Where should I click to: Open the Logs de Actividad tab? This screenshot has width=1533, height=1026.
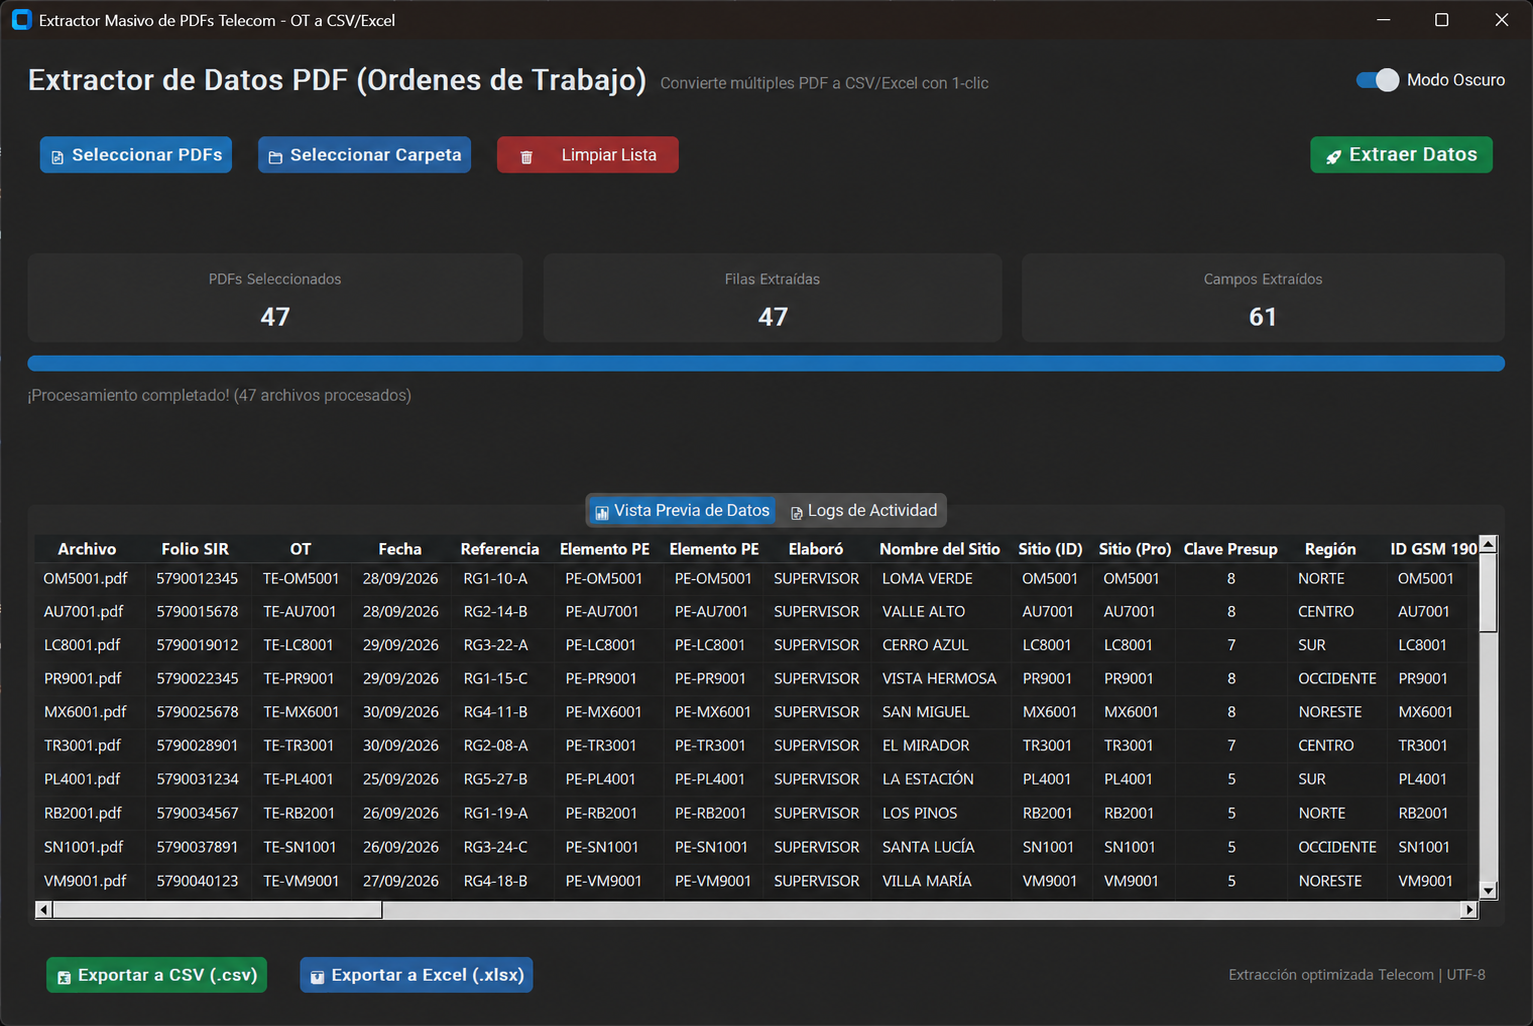[x=864, y=510]
